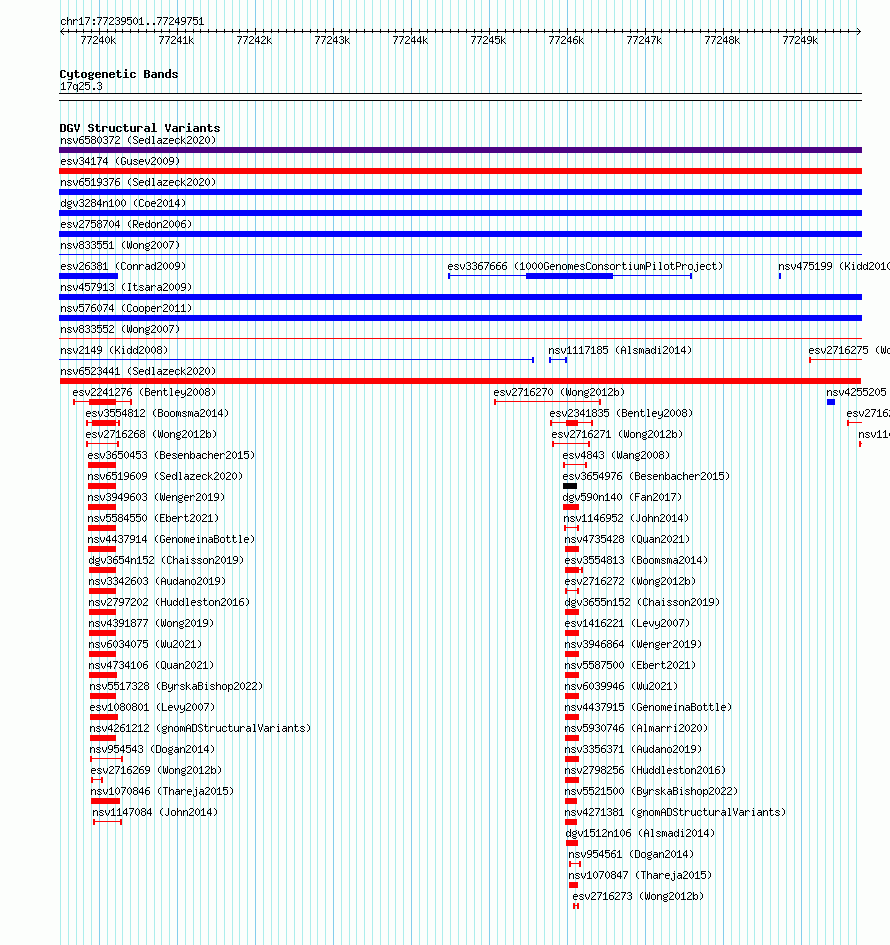Open nsv2149 (Kidd2008) variant label
This screenshot has height=945, width=890.
[114, 350]
